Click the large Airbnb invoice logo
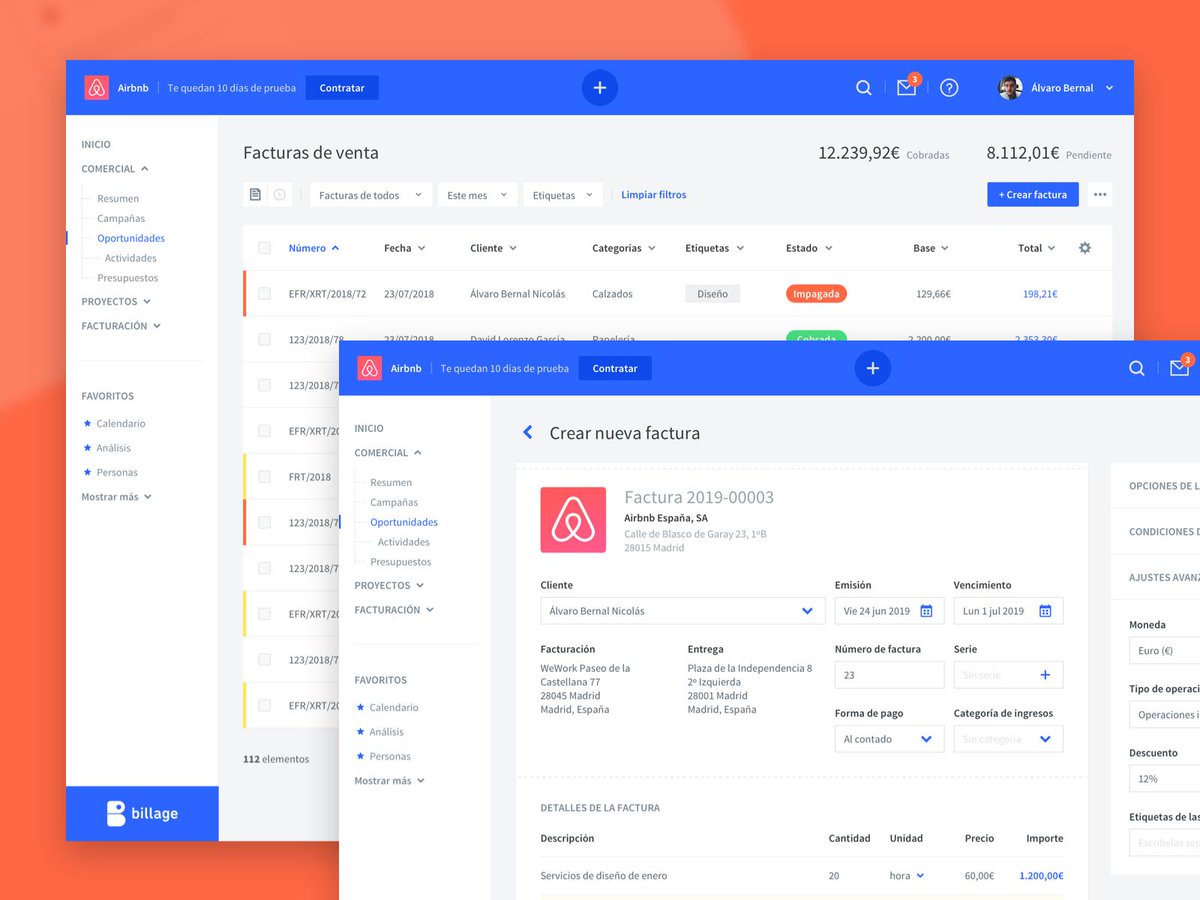Screen dimensions: 1200x900 (573, 520)
